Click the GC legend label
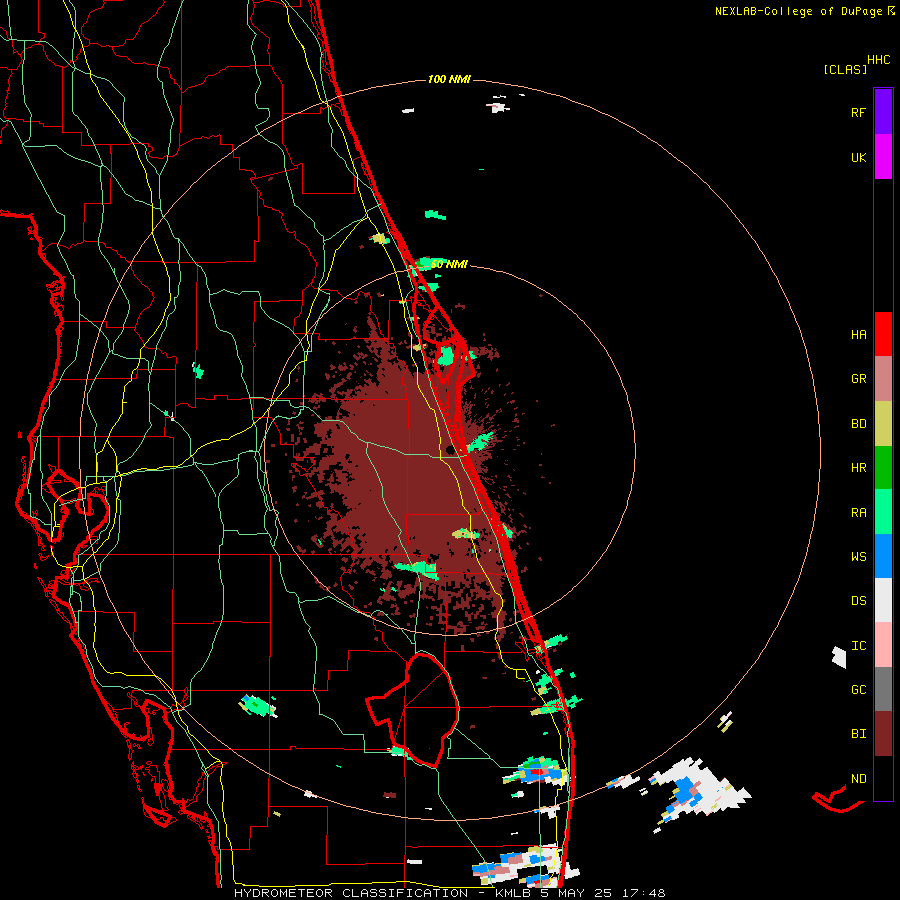 click(x=858, y=690)
